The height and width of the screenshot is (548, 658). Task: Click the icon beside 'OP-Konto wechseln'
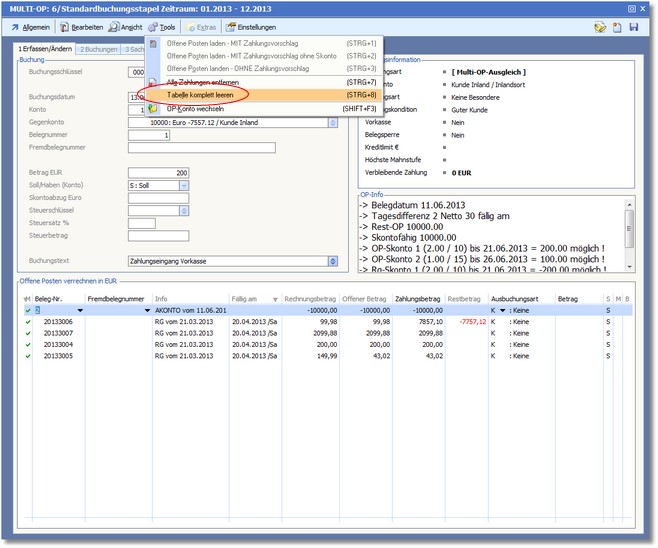[152, 107]
